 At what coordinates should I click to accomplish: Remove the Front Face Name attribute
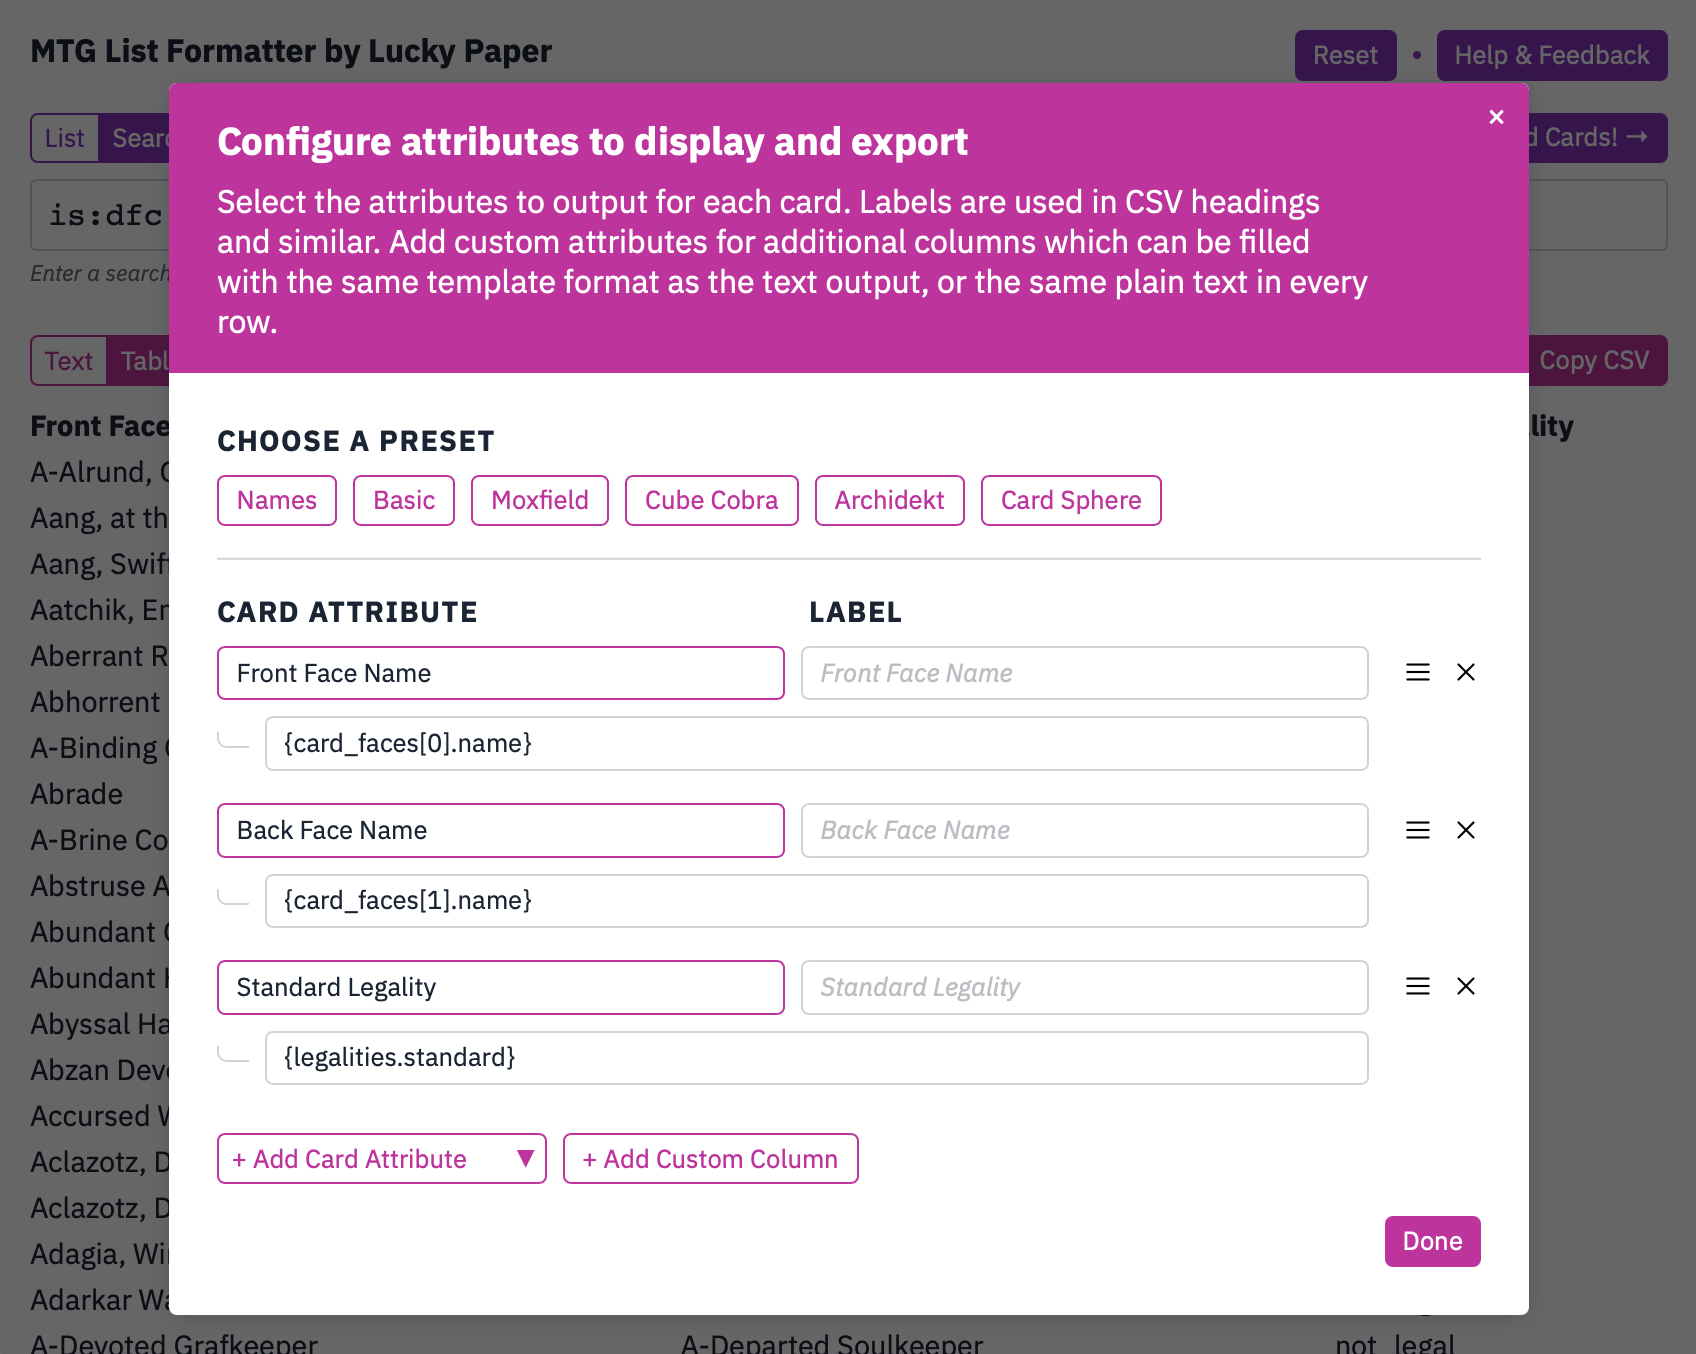(x=1466, y=673)
